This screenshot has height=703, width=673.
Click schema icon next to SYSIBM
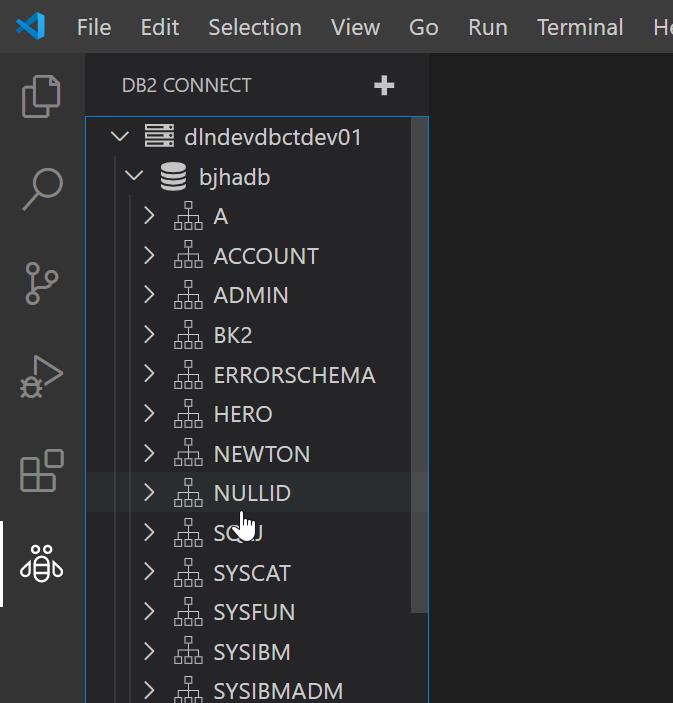point(188,651)
